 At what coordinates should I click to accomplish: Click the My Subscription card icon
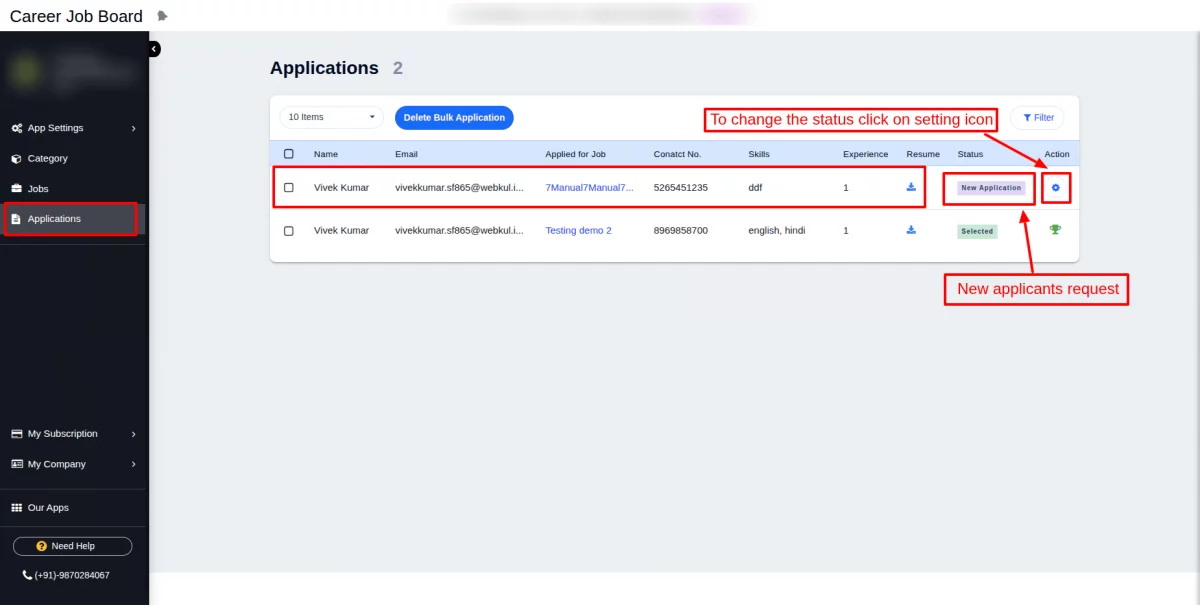tap(17, 434)
